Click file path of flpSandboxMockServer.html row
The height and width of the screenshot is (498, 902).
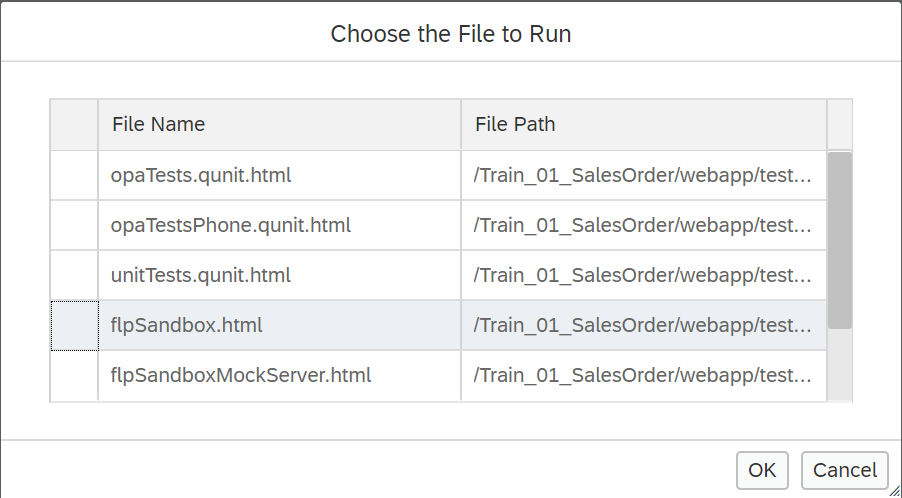(x=643, y=376)
